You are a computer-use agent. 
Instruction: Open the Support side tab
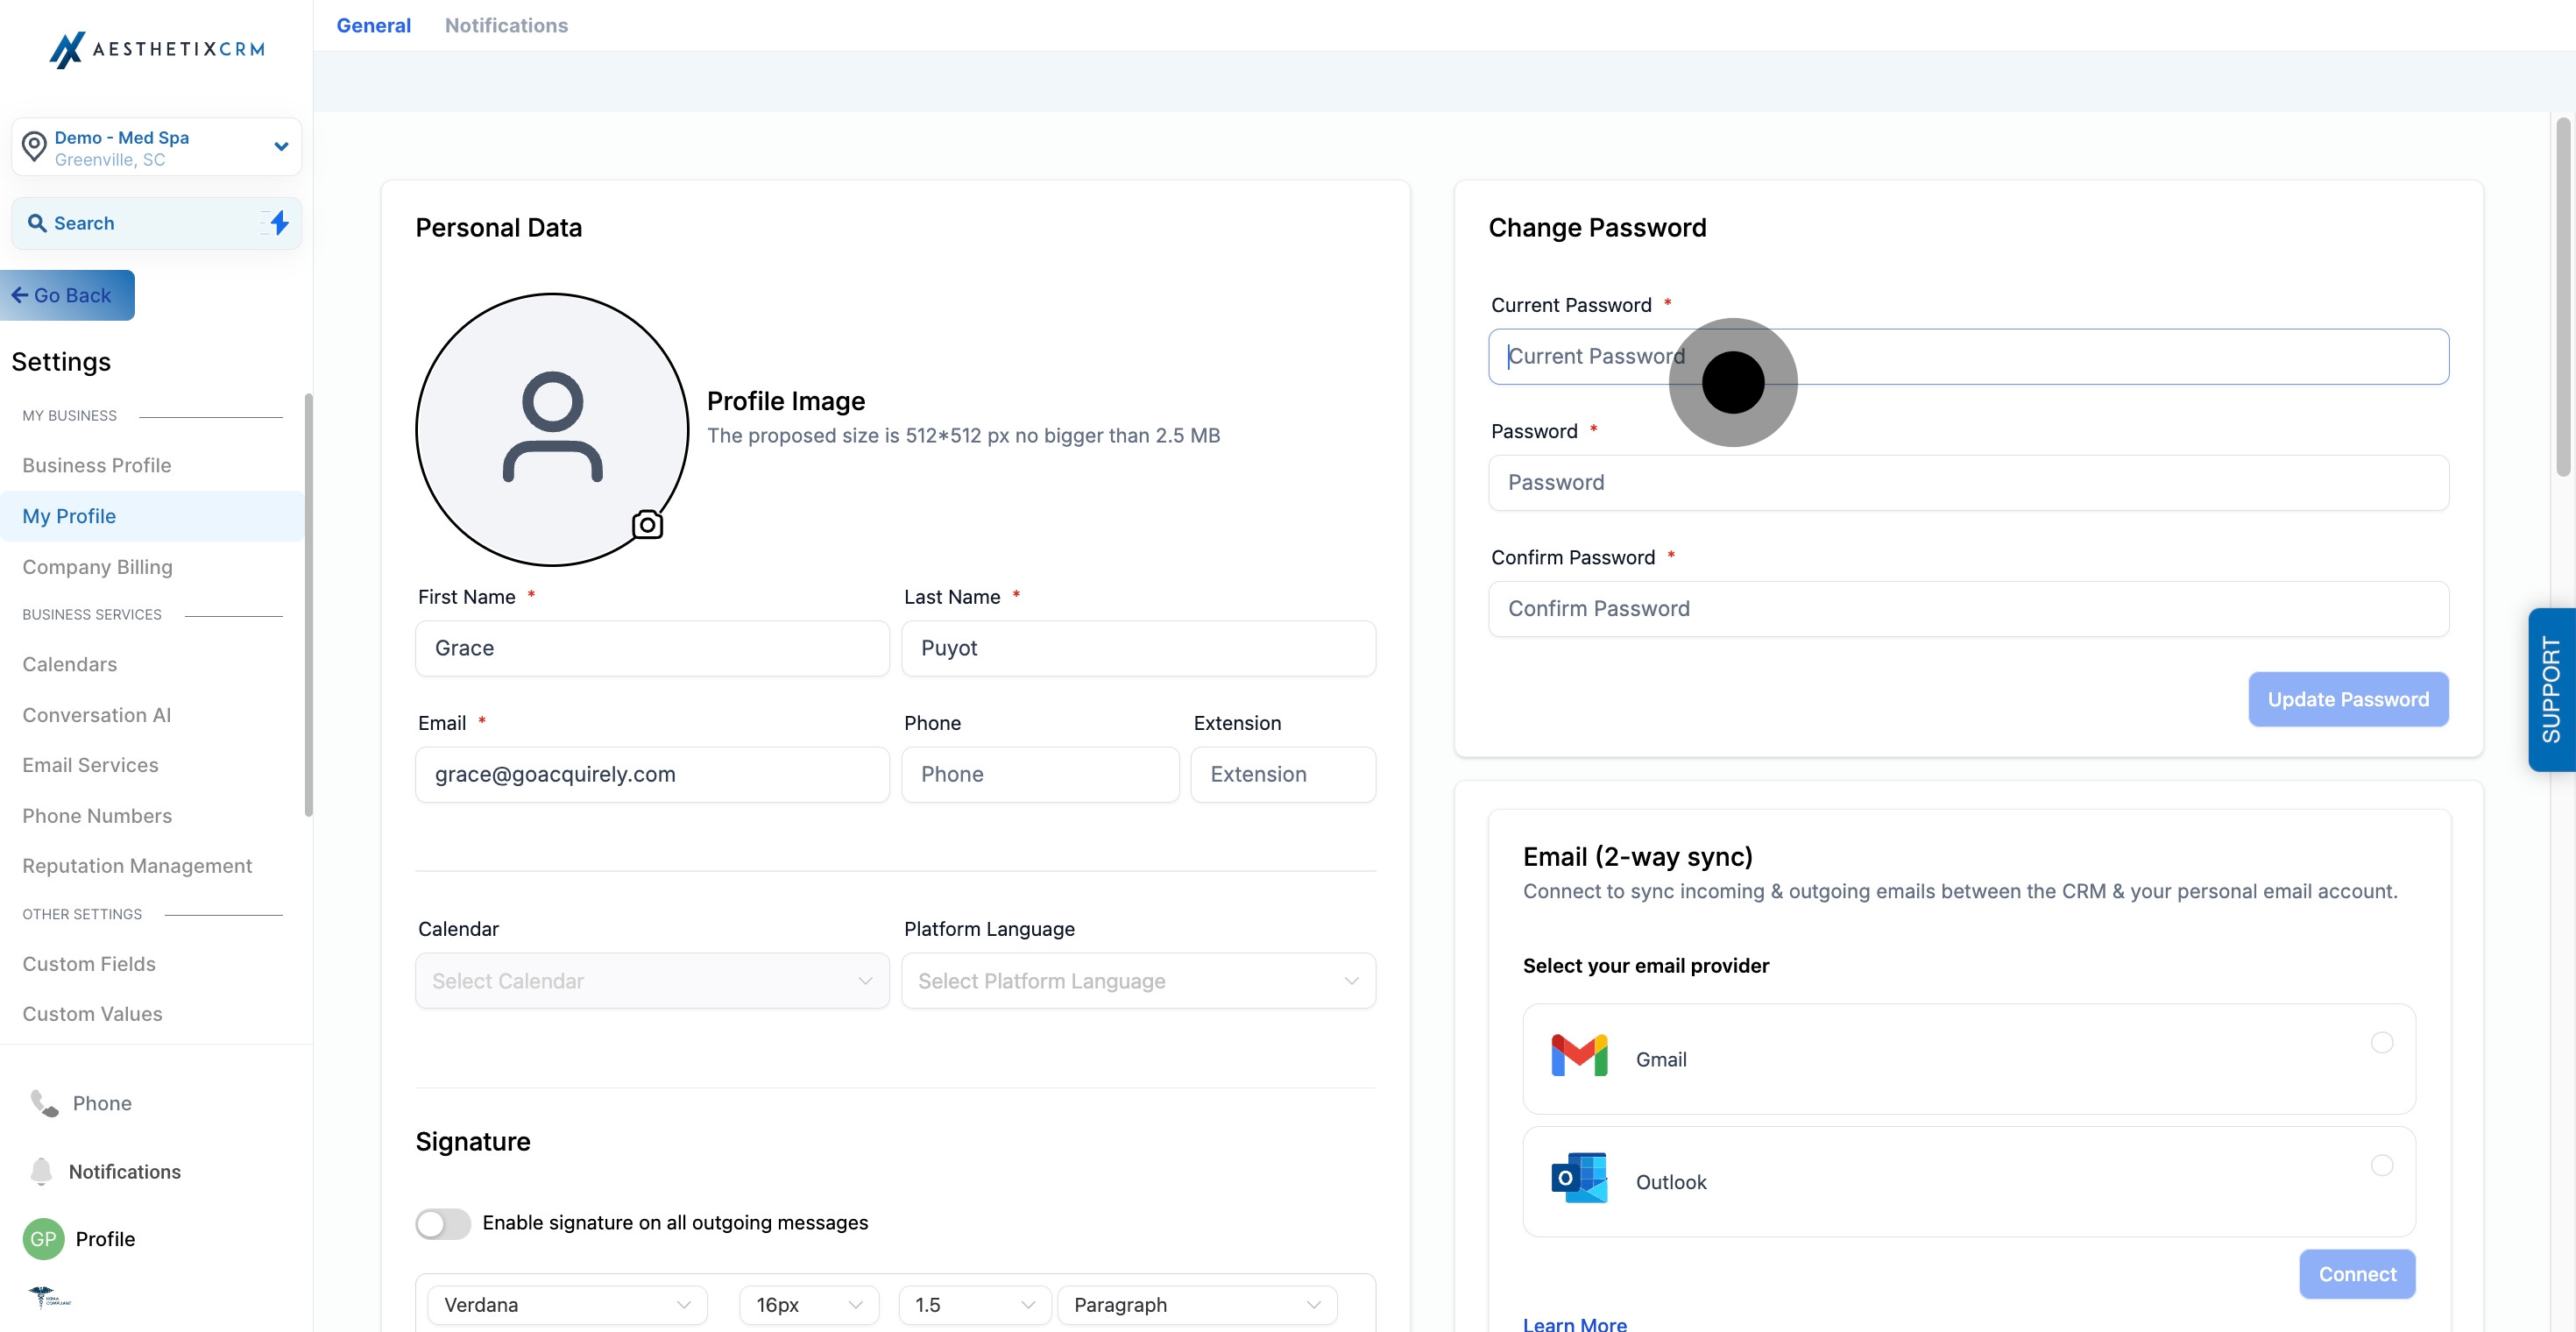2551,689
